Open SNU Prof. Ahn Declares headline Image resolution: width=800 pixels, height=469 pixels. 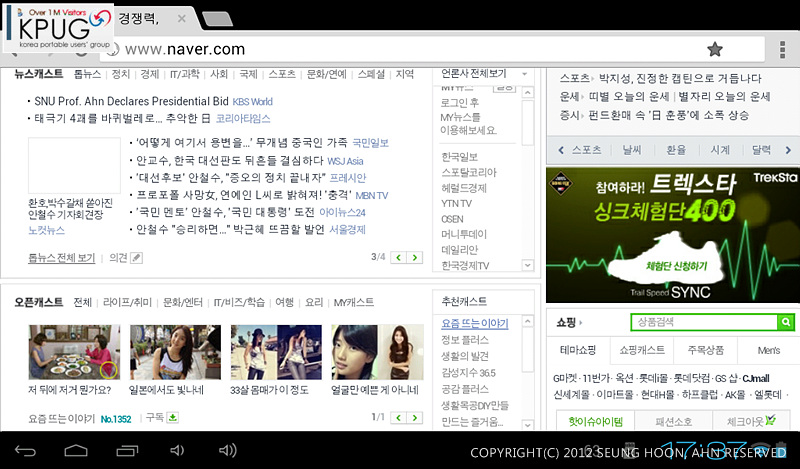131,101
